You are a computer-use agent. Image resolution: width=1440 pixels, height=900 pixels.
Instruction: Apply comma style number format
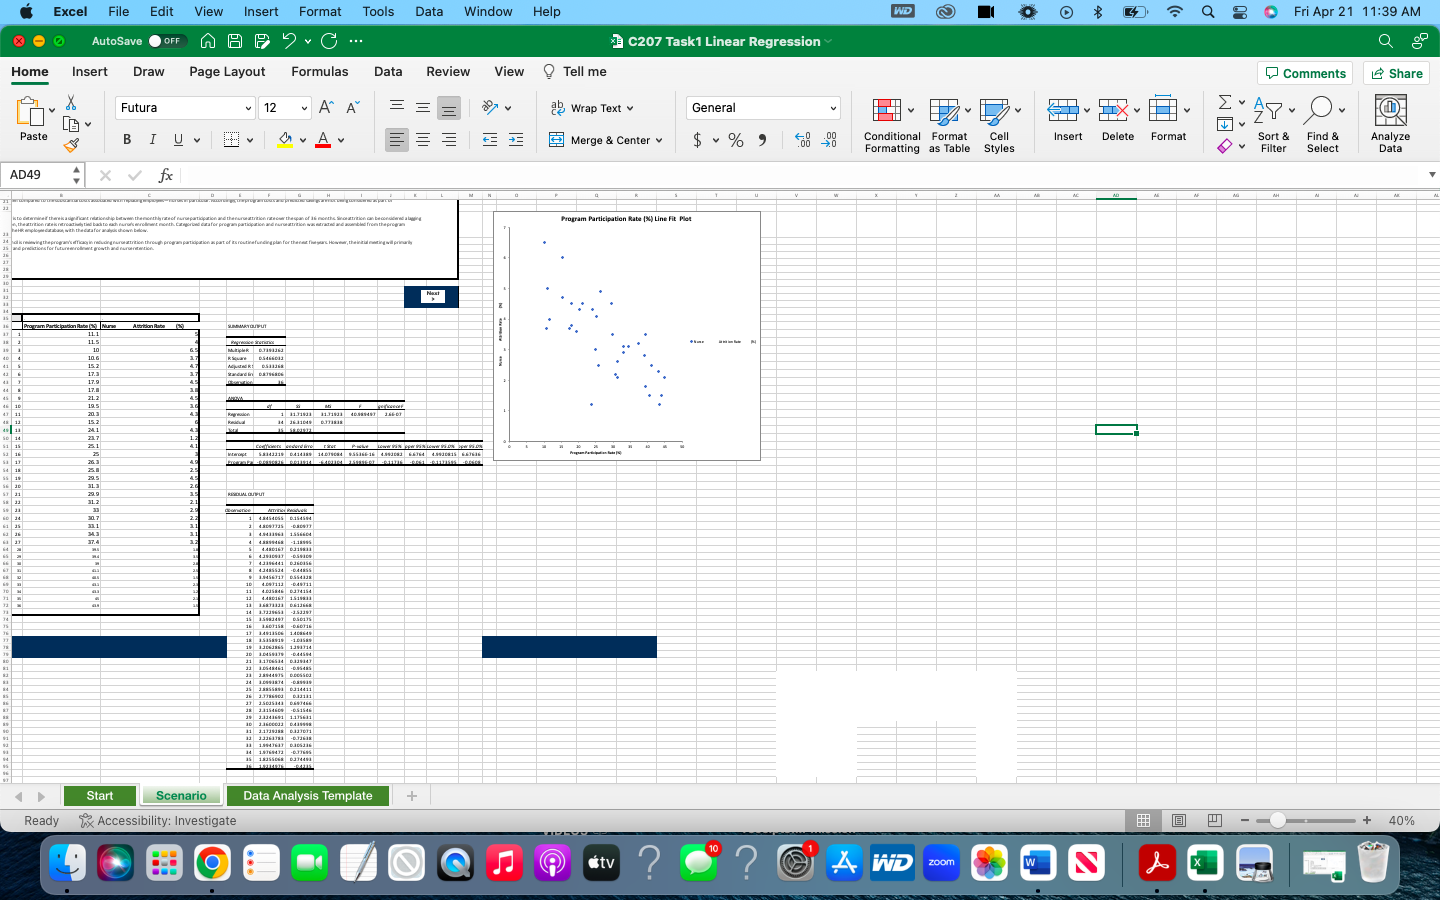(763, 141)
